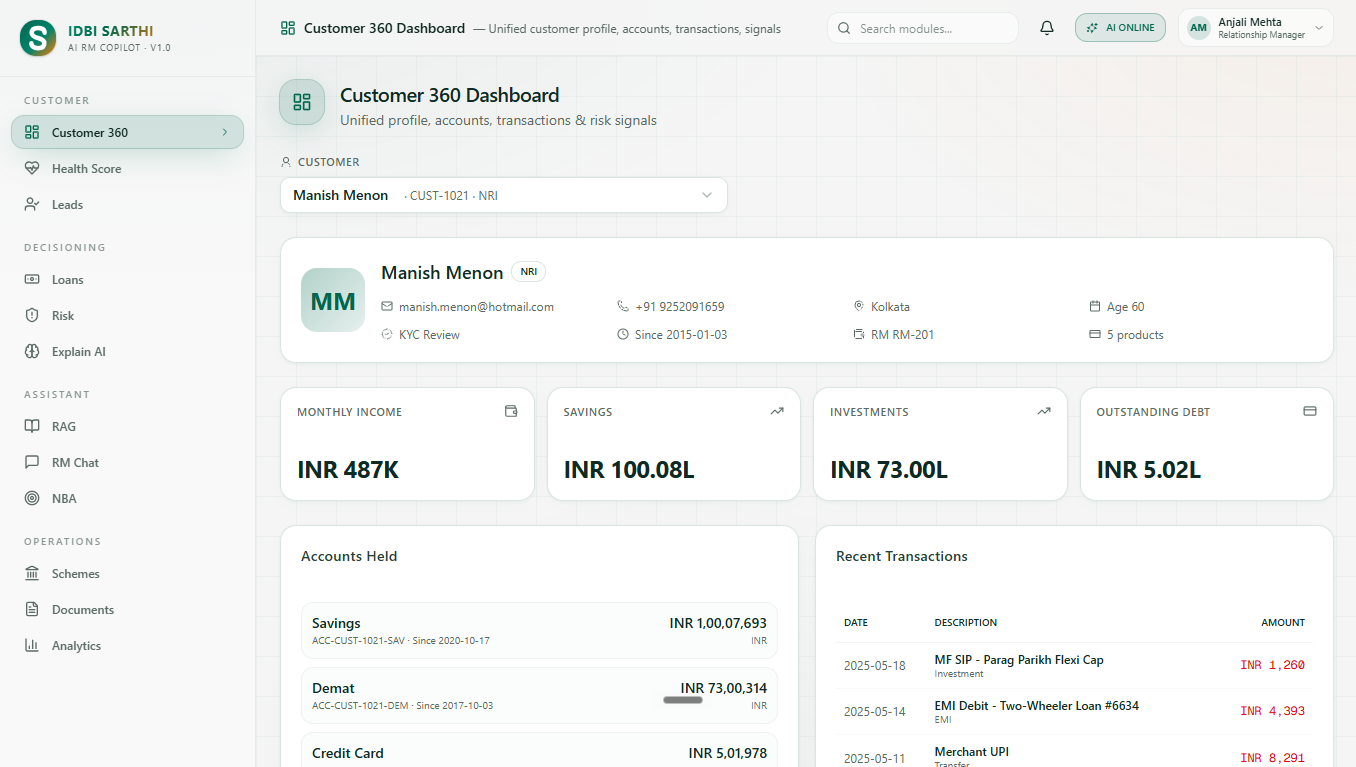The height and width of the screenshot is (767, 1356).
Task: Open the Risk module
Action: pyautogui.click(x=127, y=315)
